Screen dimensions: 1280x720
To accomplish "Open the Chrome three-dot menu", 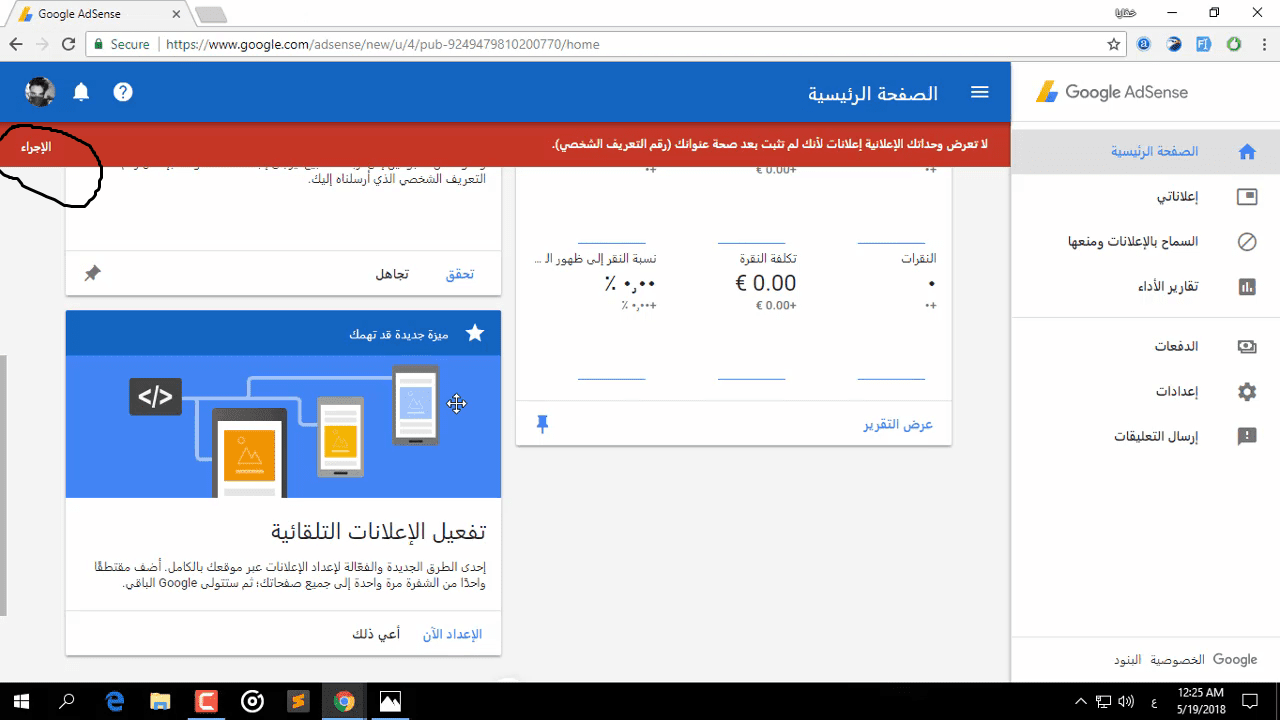I will tap(1264, 44).
